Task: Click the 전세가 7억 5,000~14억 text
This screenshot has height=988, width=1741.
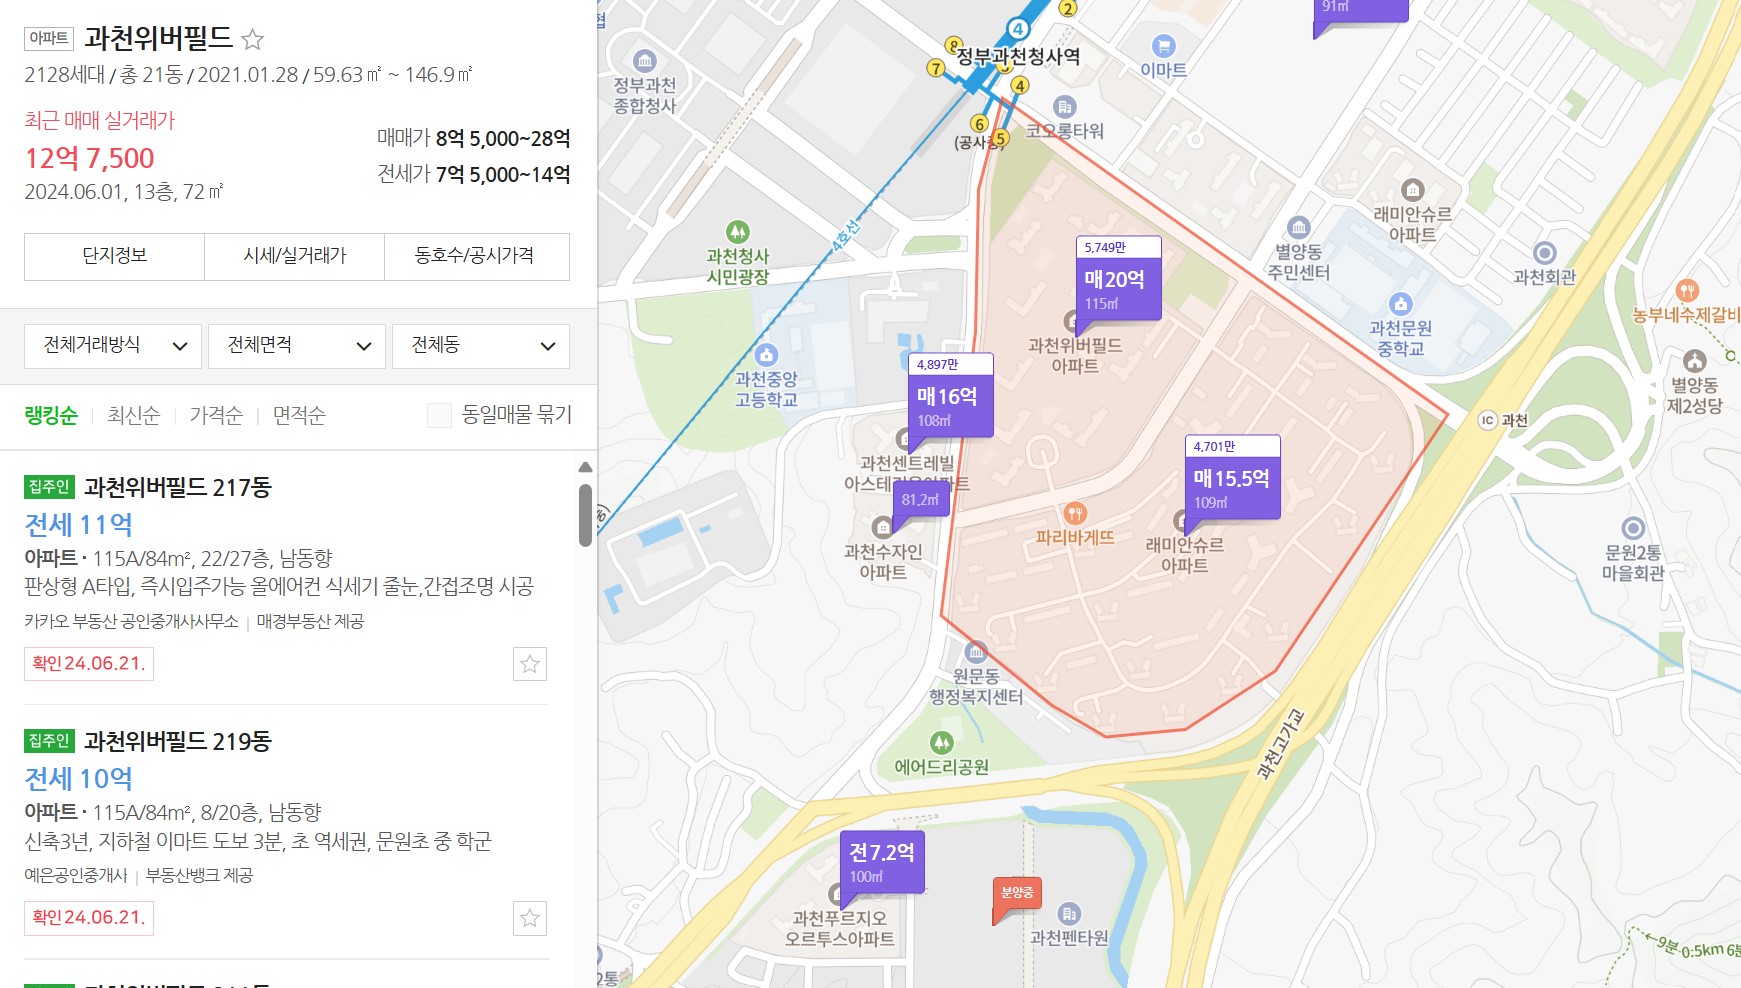Action: point(474,174)
